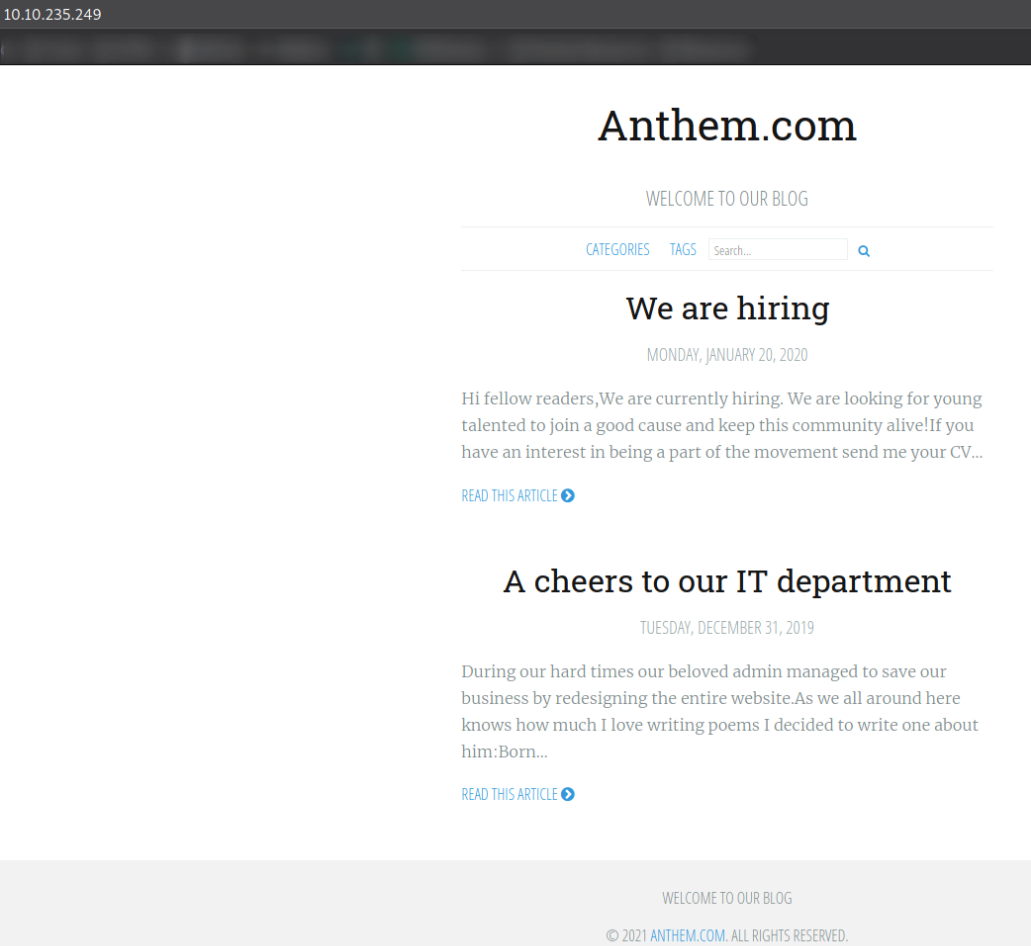Click excerpt starting 'During our hard times'
Viewport: 1031px width, 946px height.
pyautogui.click(x=720, y=711)
